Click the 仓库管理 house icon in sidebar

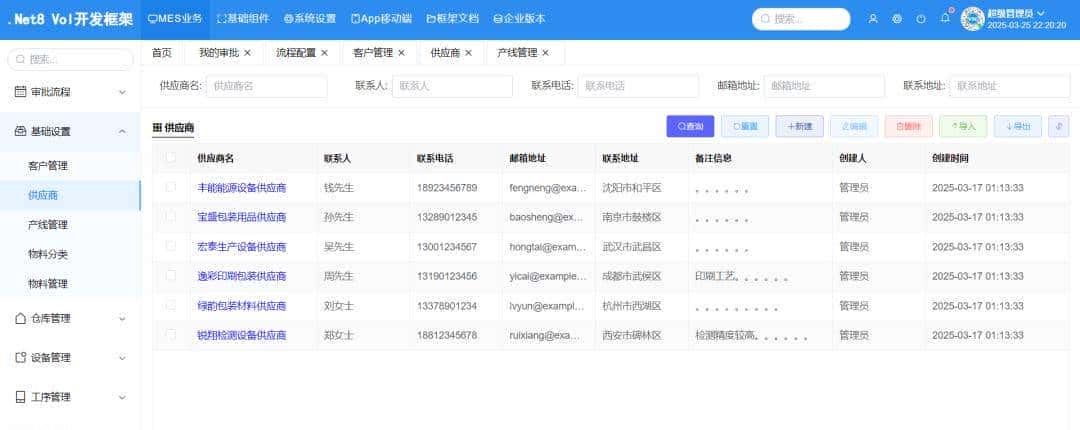pos(21,318)
